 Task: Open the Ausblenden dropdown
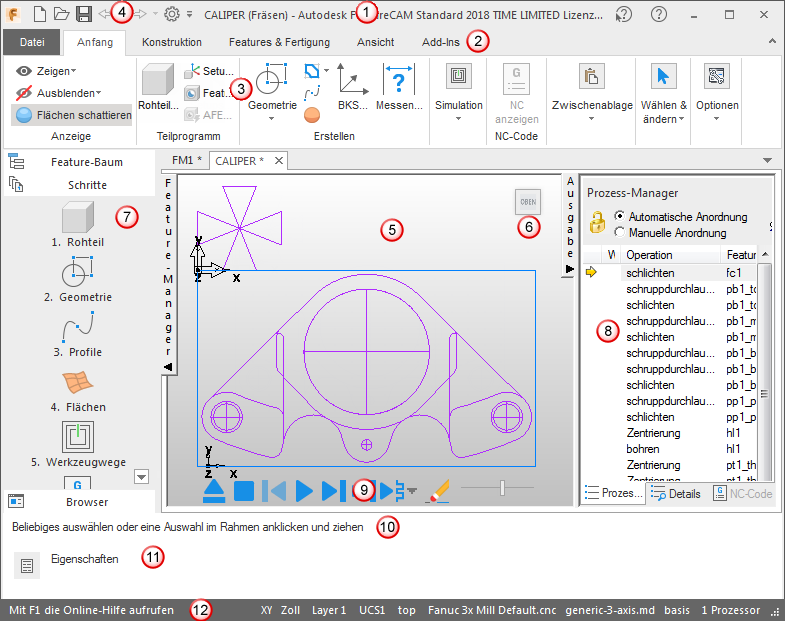point(58,93)
